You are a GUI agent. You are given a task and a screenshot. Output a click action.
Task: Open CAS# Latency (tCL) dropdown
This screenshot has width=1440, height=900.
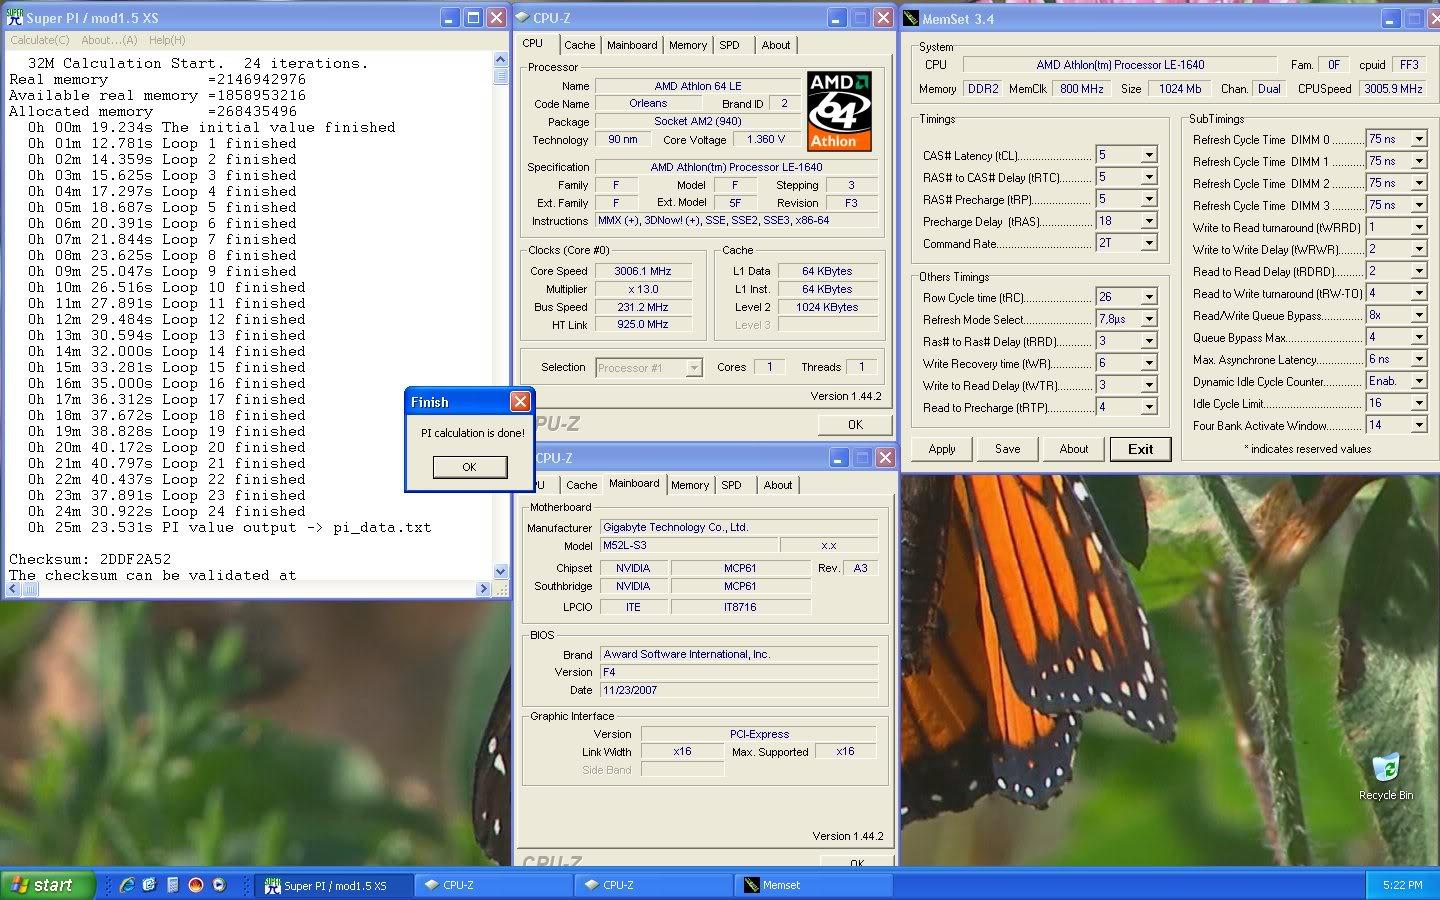1149,155
